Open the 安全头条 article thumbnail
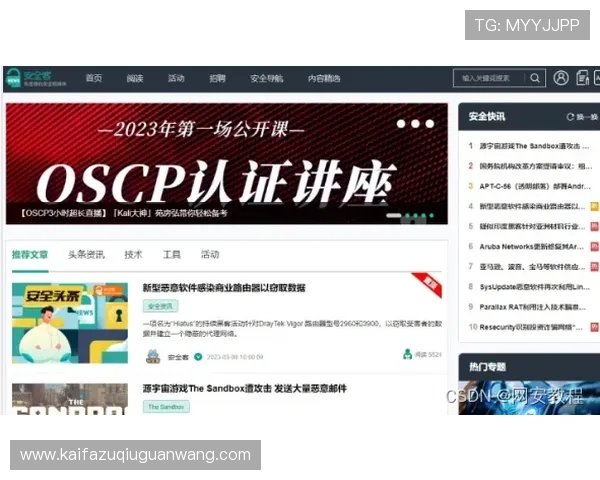 click(70, 323)
